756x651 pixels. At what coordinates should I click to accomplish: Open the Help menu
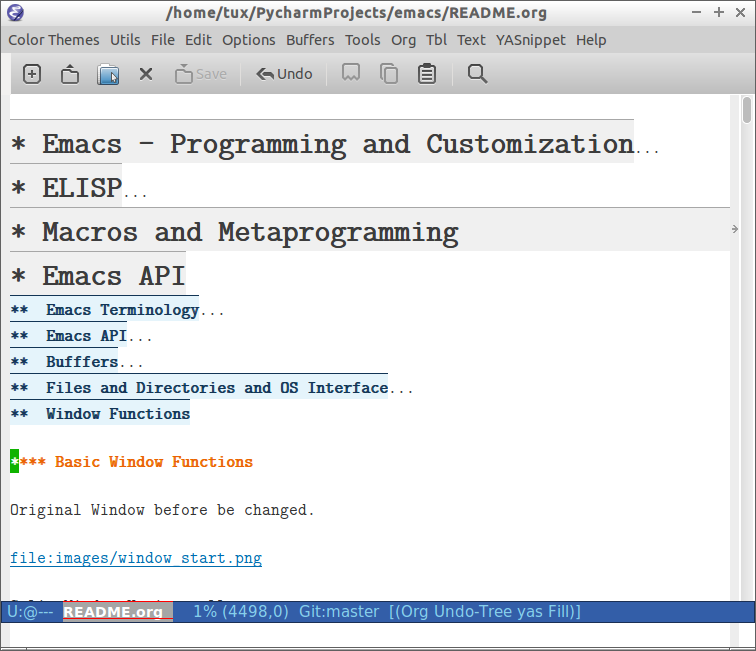(x=591, y=40)
